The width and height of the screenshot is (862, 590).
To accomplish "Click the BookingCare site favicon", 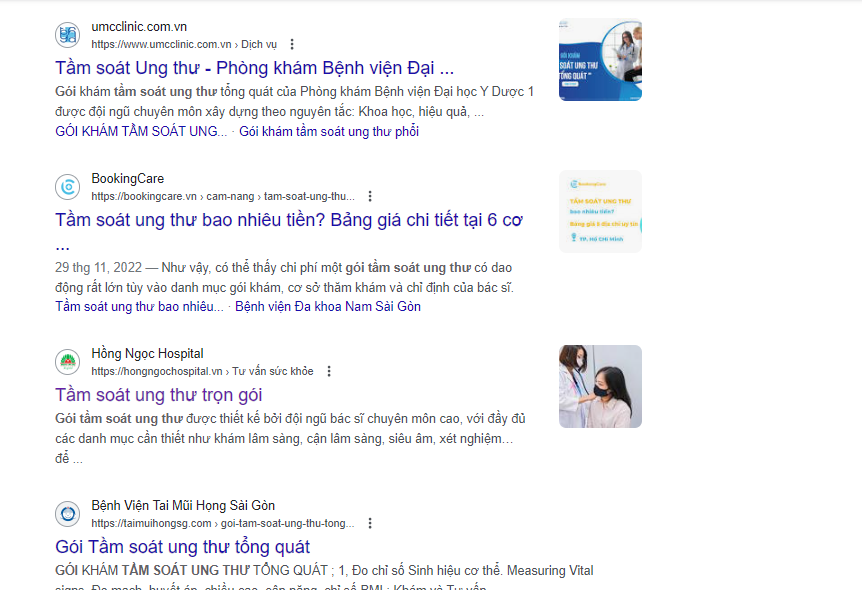I will coord(68,187).
